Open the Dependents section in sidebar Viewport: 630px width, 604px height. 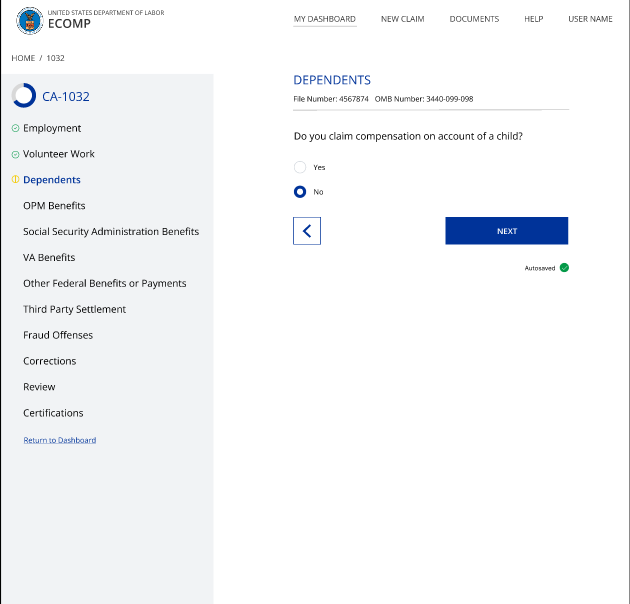tap(52, 180)
